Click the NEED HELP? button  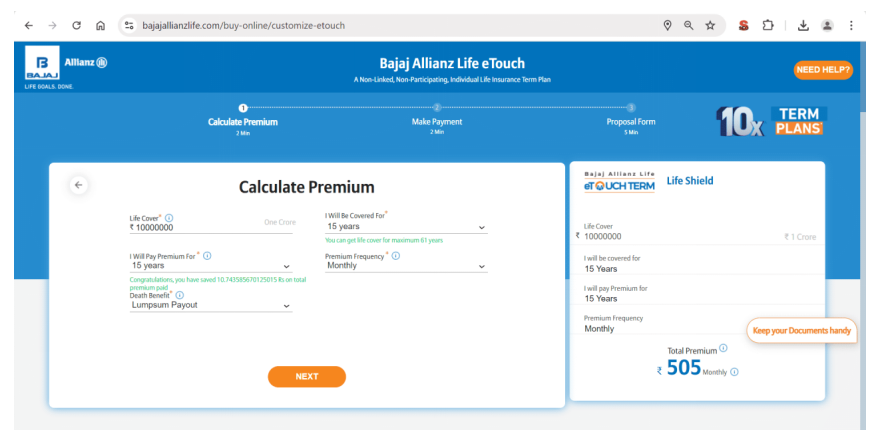pos(823,70)
